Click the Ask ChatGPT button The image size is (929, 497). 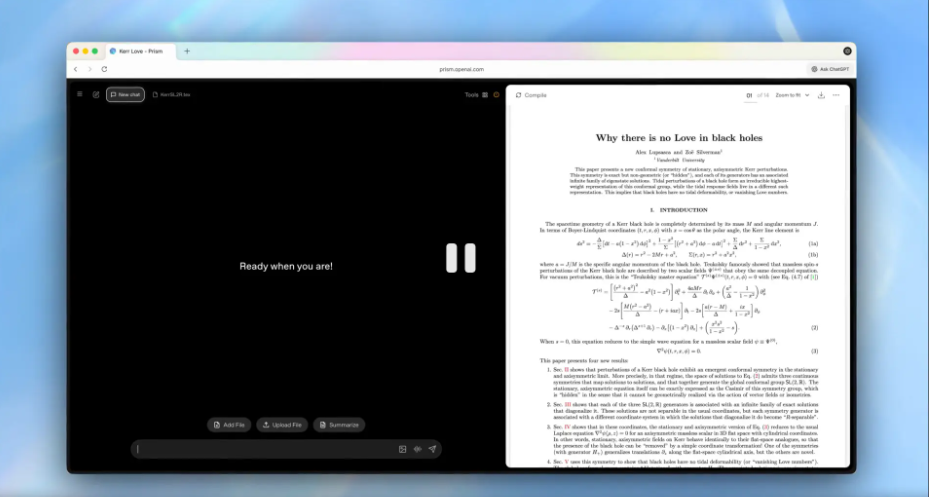[x=831, y=69]
